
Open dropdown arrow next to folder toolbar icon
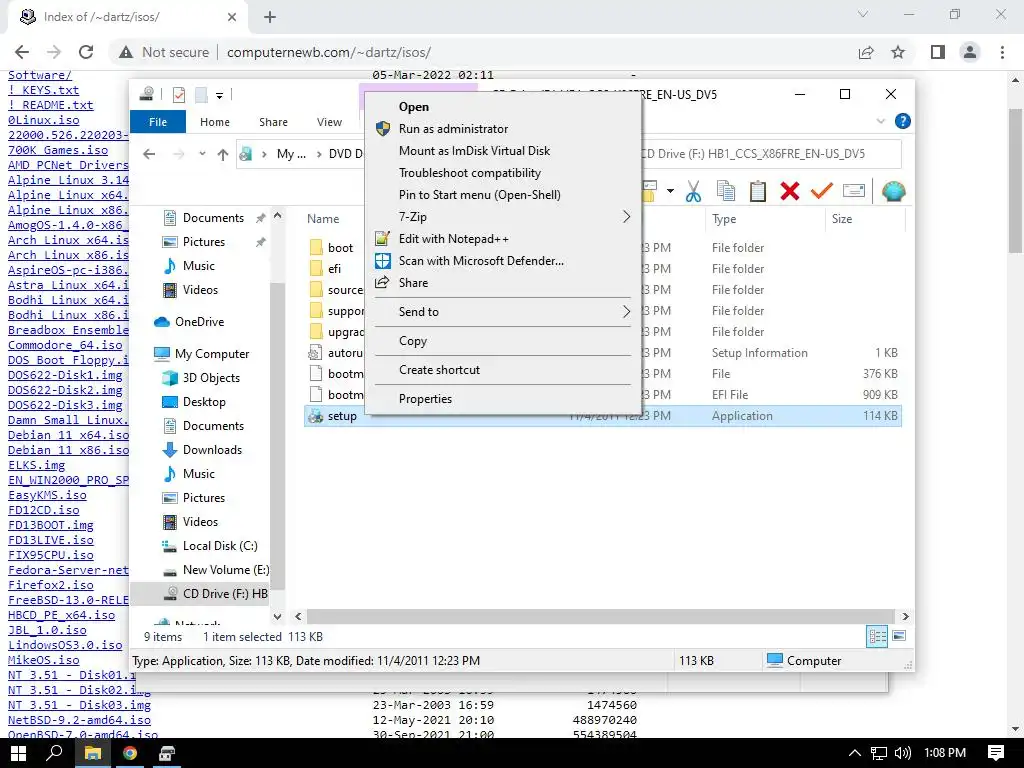670,191
